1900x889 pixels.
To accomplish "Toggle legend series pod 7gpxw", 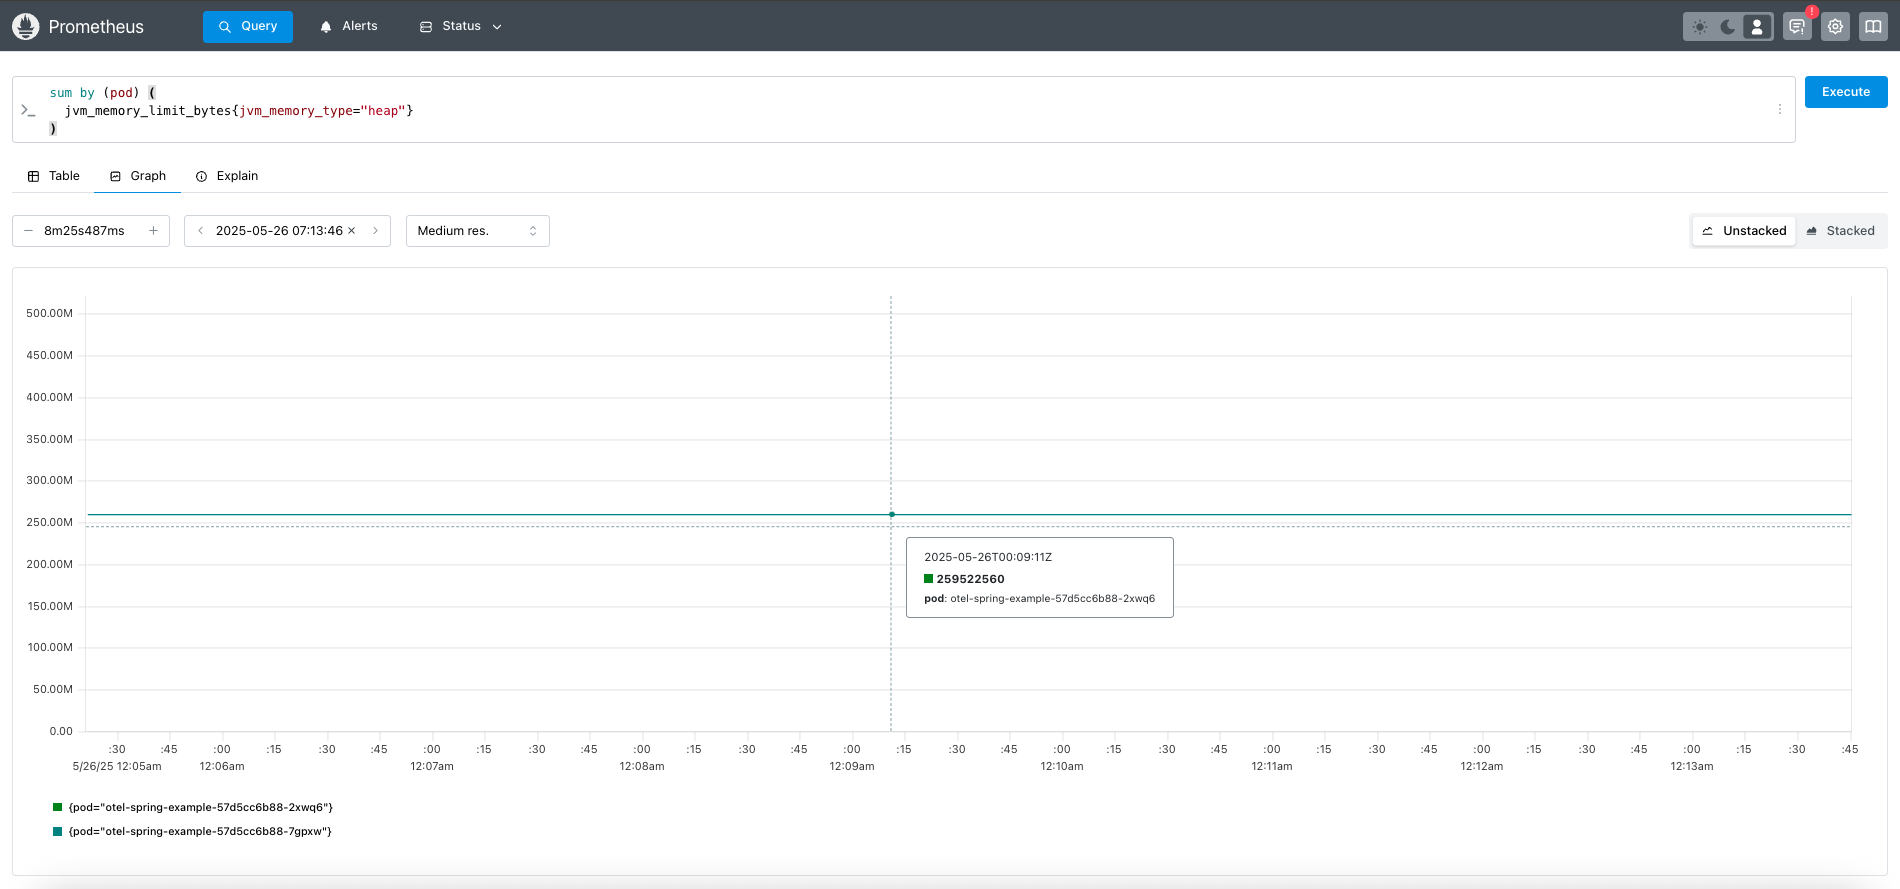I will (x=200, y=831).
